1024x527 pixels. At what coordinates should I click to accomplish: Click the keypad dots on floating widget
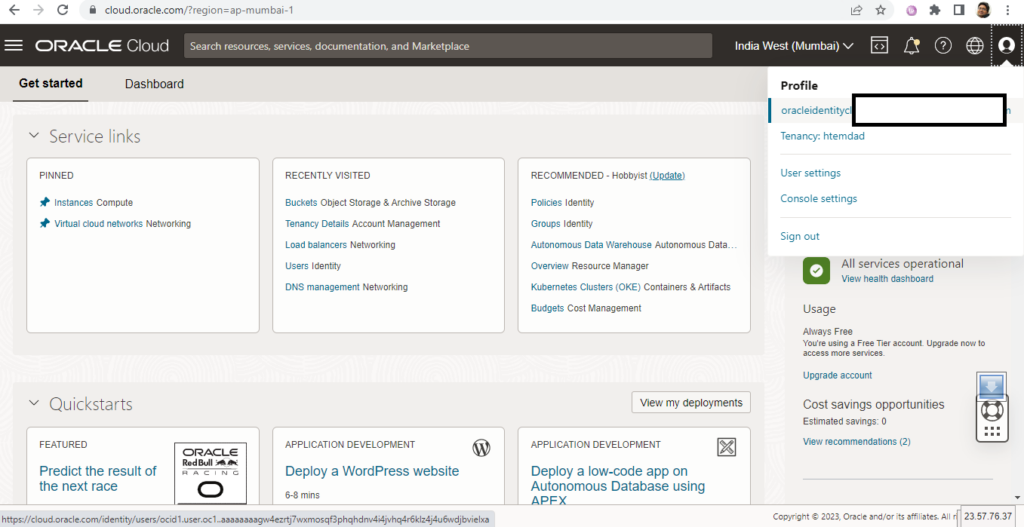[992, 431]
